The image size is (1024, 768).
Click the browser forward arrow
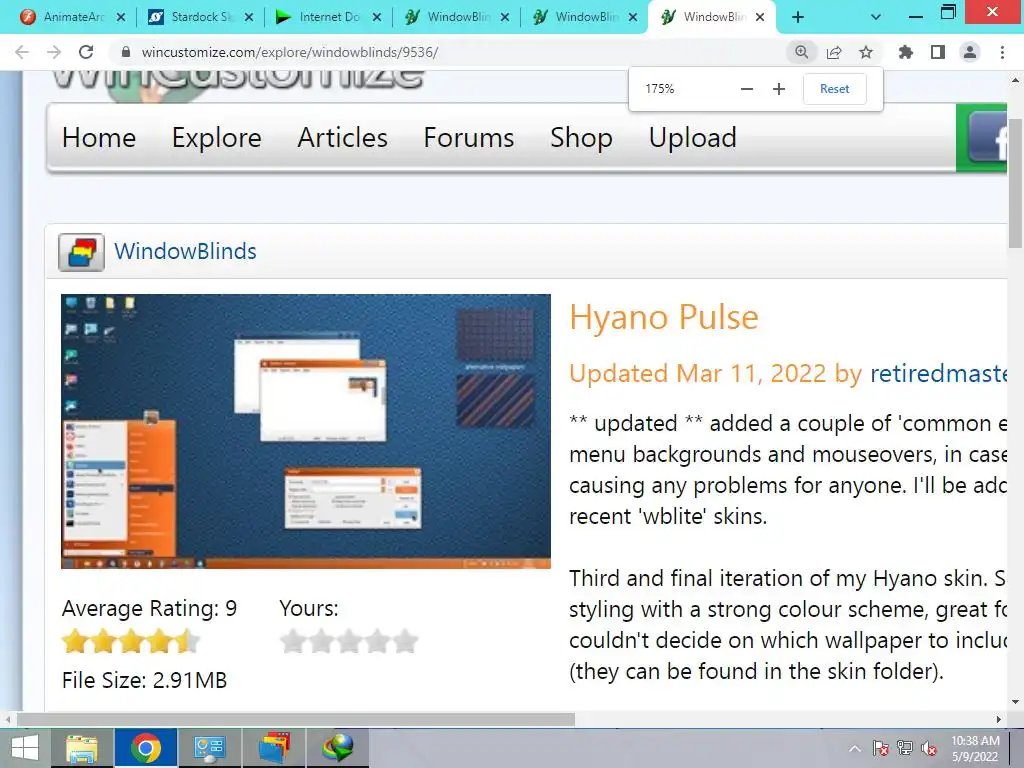tap(54, 52)
